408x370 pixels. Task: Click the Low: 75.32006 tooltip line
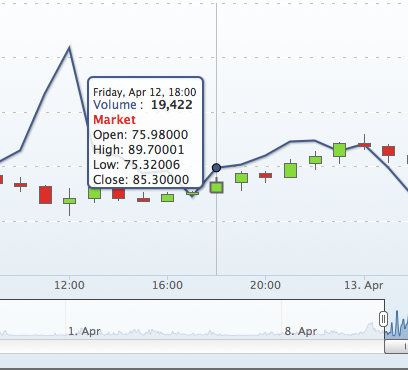pyautogui.click(x=137, y=165)
